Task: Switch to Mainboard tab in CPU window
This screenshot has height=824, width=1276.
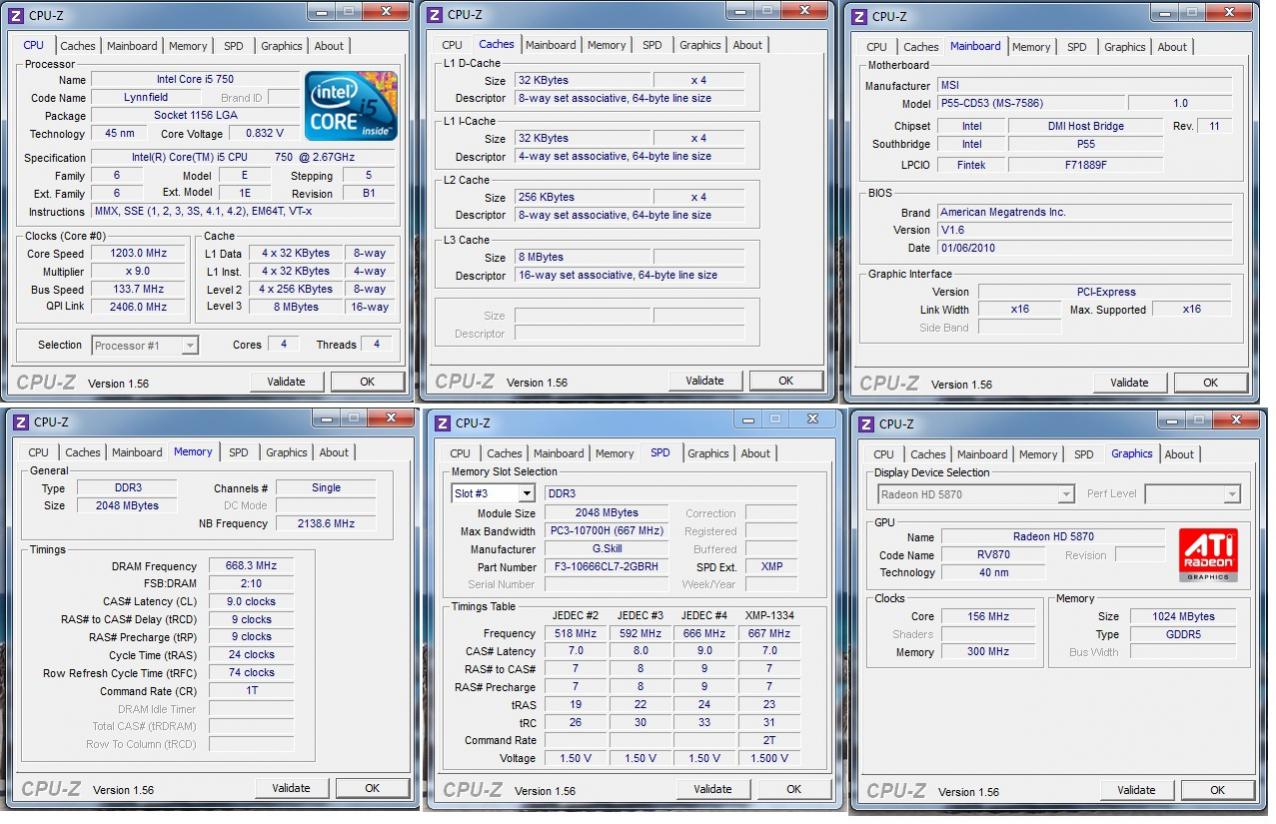Action: (x=132, y=46)
